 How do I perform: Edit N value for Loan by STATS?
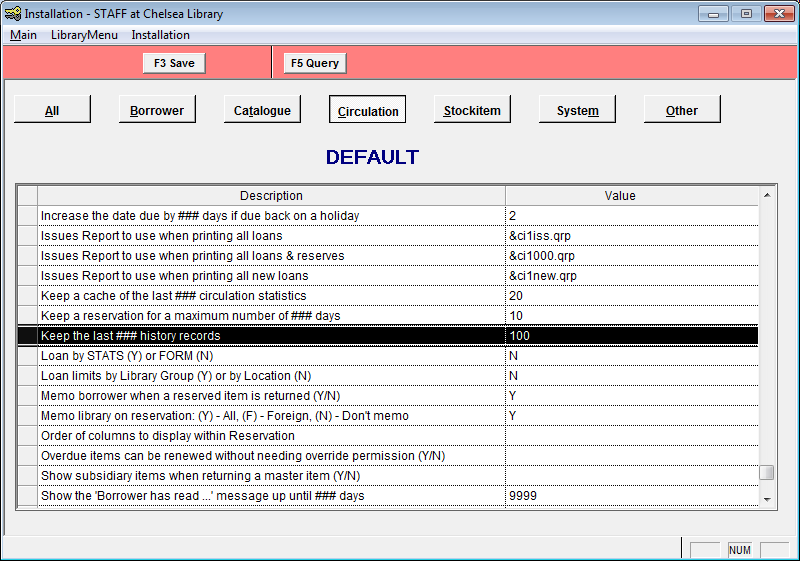632,355
